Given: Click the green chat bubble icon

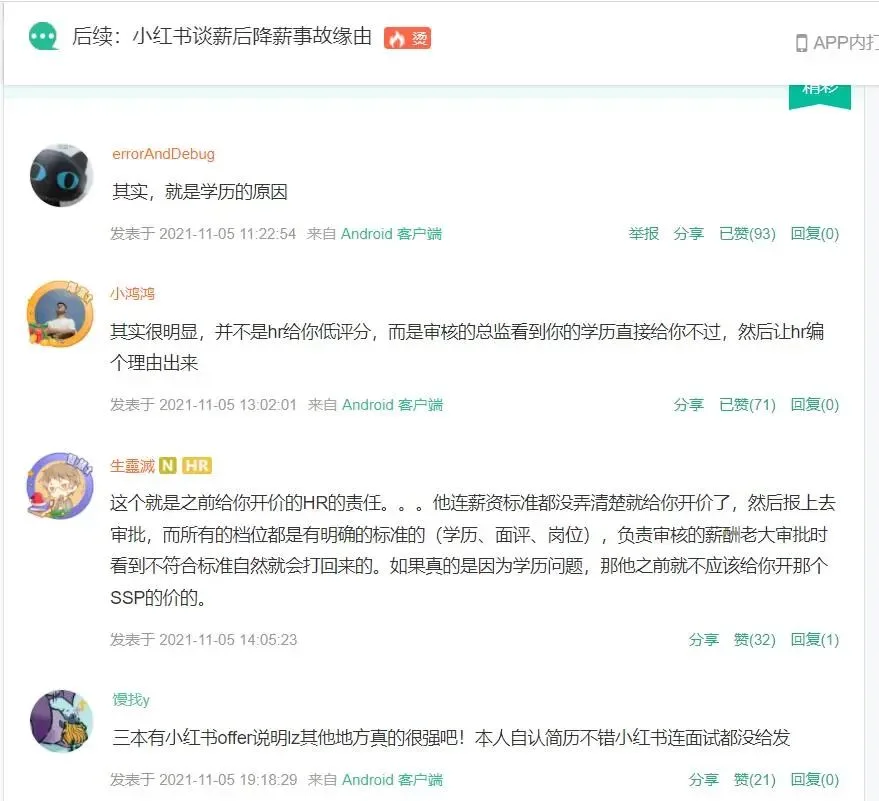Looking at the screenshot, I should [43, 36].
